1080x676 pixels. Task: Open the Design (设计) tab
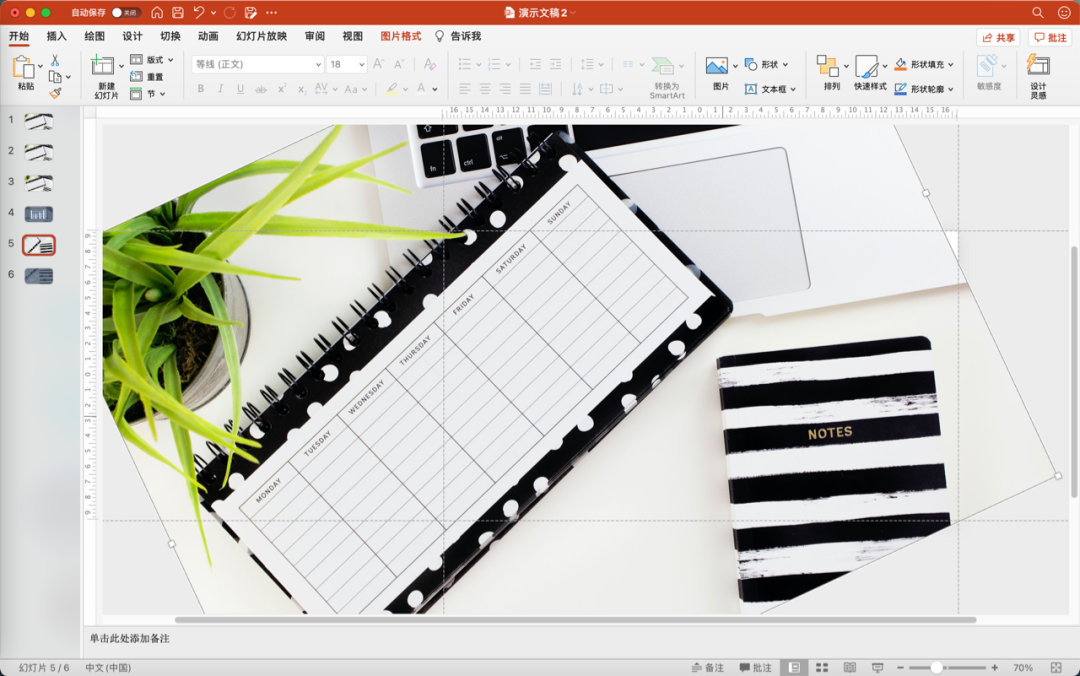coord(132,36)
